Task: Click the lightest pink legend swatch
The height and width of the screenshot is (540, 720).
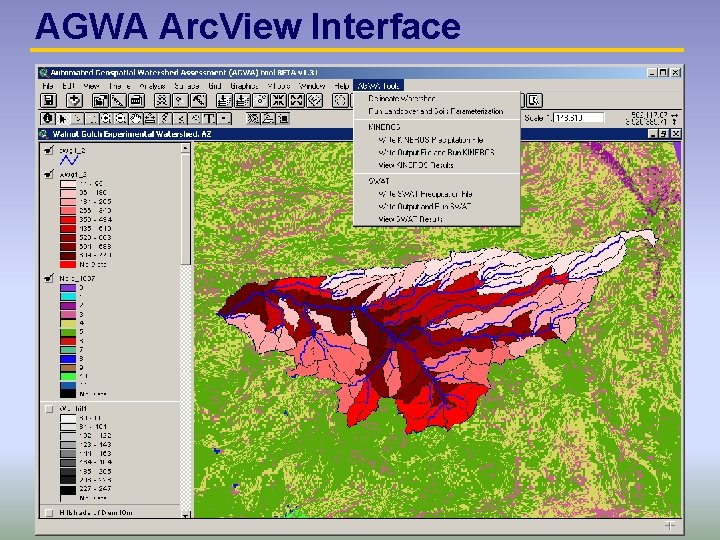Action: [68, 183]
